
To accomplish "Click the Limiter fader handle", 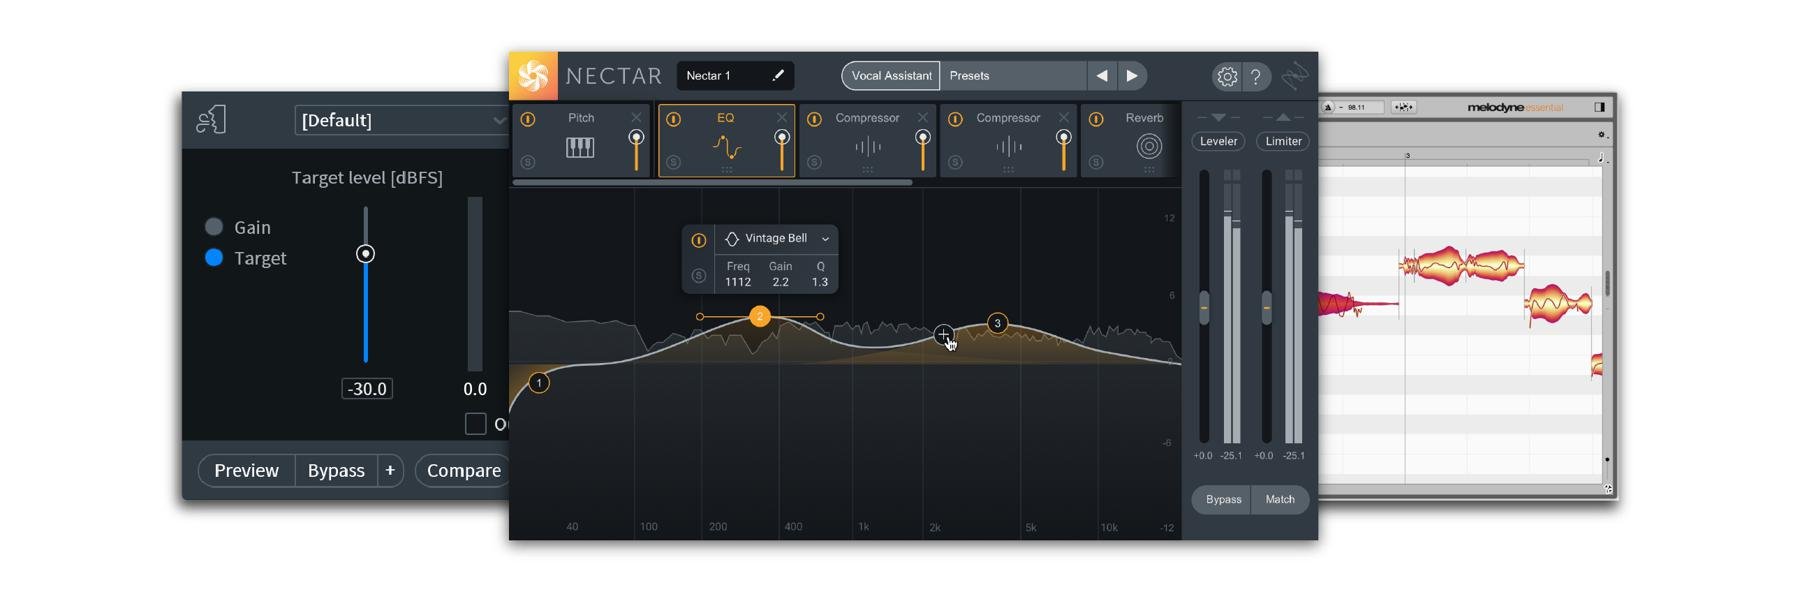I will (1267, 308).
